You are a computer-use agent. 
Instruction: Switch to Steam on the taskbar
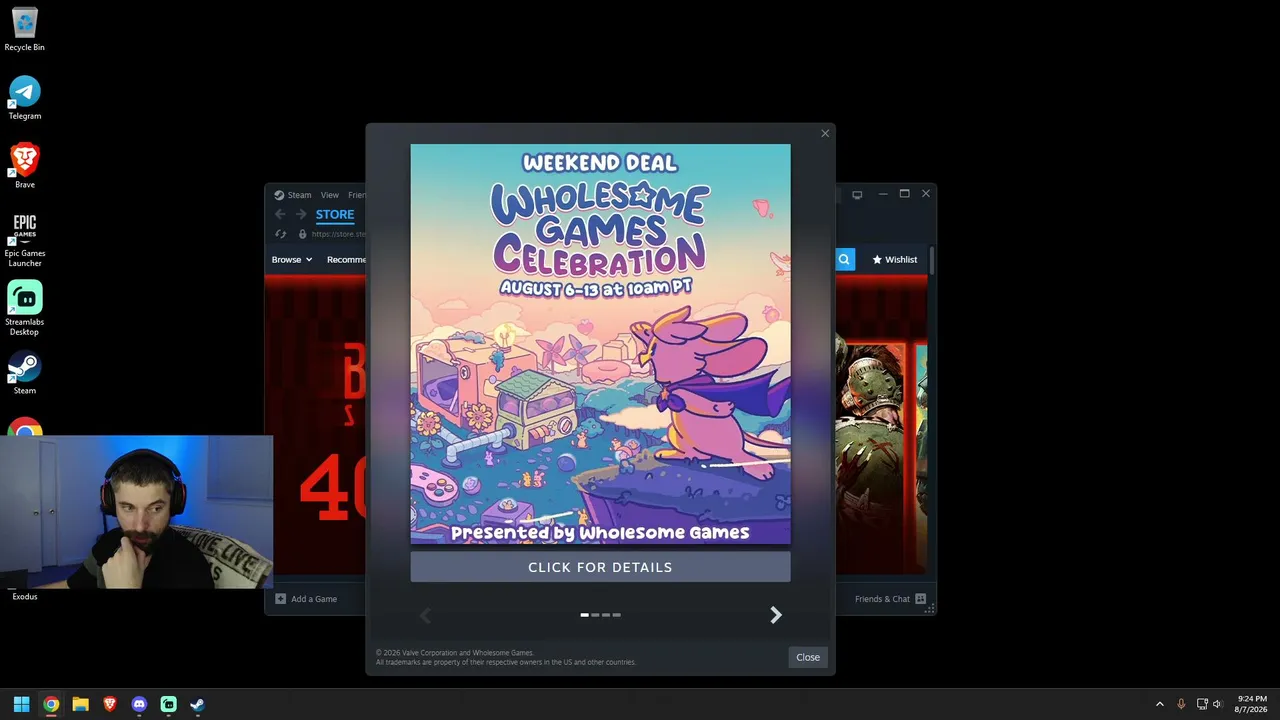(198, 704)
